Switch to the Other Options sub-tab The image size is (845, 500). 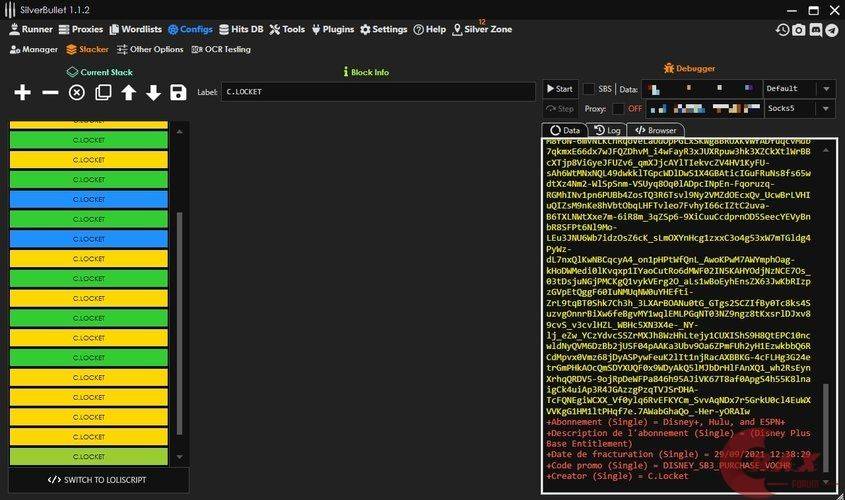click(x=150, y=50)
